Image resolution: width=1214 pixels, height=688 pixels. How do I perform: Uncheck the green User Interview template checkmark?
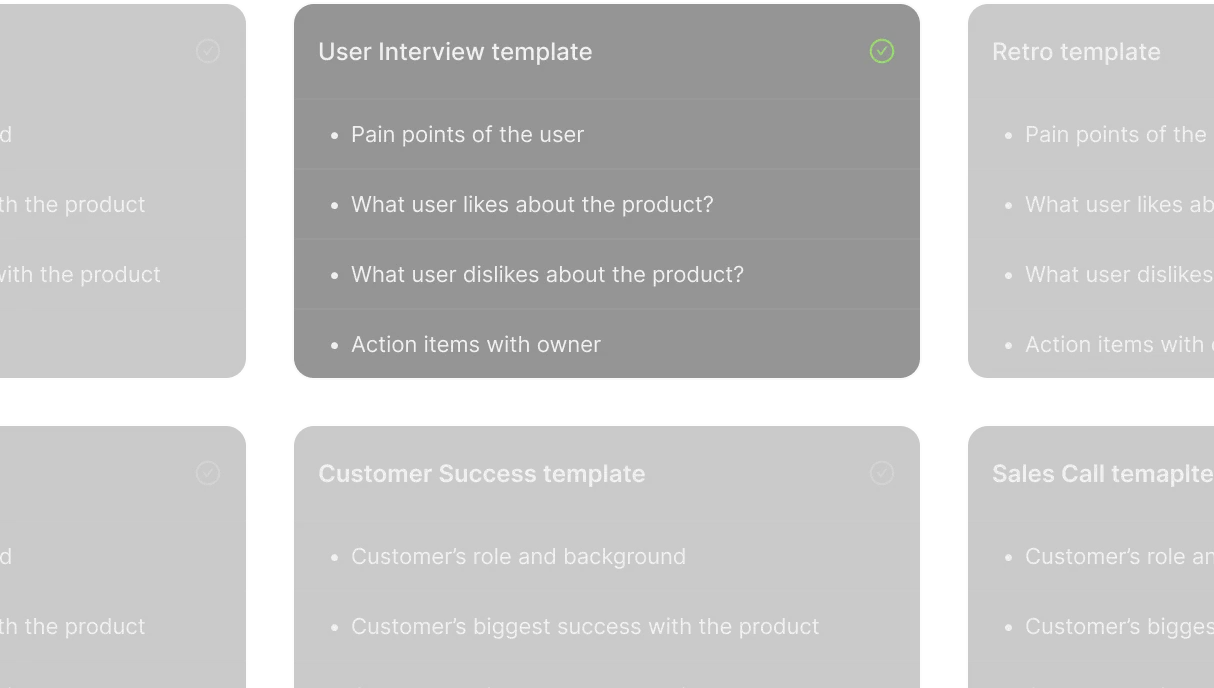tap(881, 51)
